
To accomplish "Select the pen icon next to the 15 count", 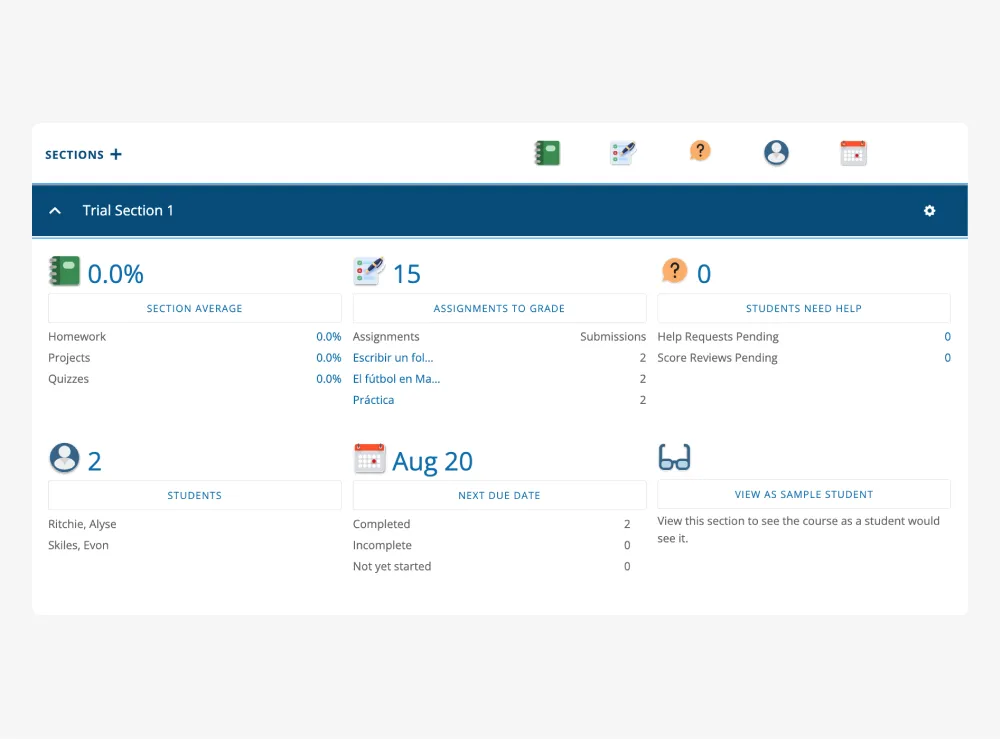I will point(370,270).
